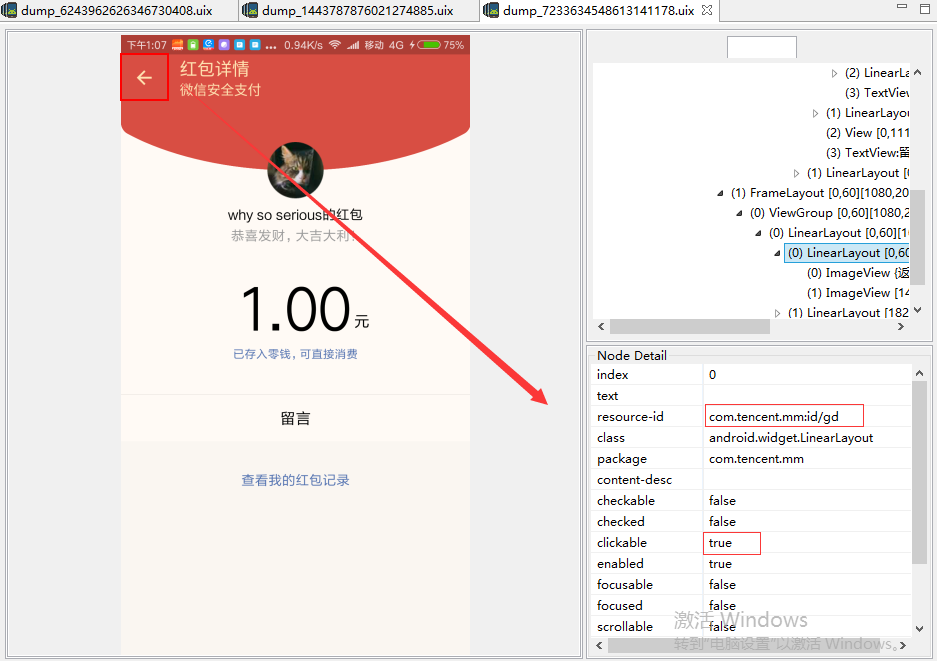Click the file icon on dump_1443787876021274885.uix tab
Image resolution: width=937 pixels, height=661 pixels.
[x=250, y=10]
